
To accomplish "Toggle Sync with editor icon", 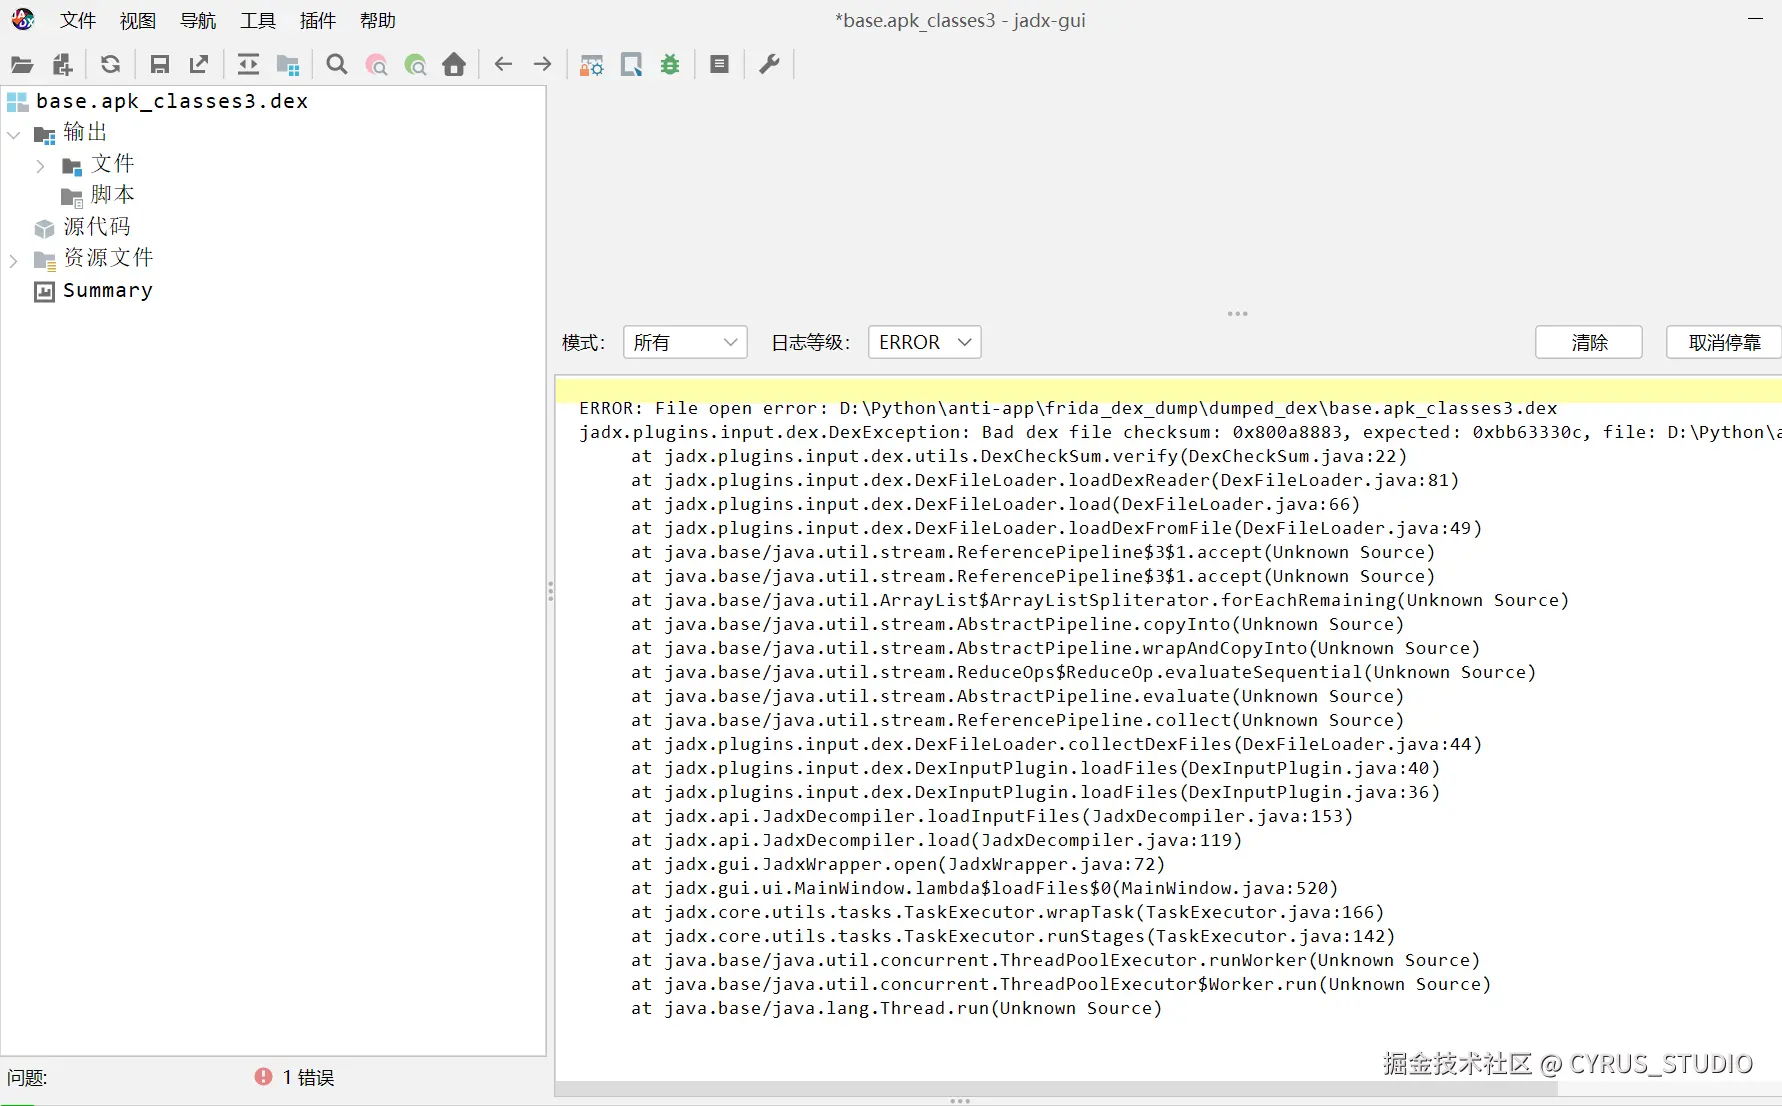I will (x=248, y=65).
